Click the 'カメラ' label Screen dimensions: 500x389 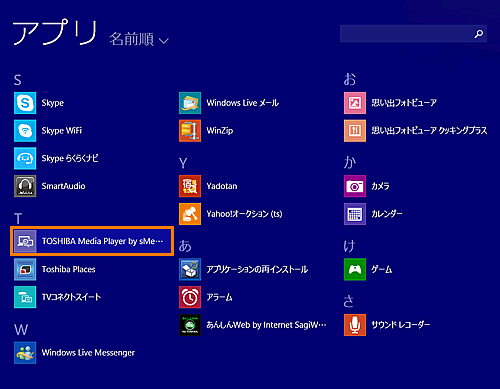point(380,186)
